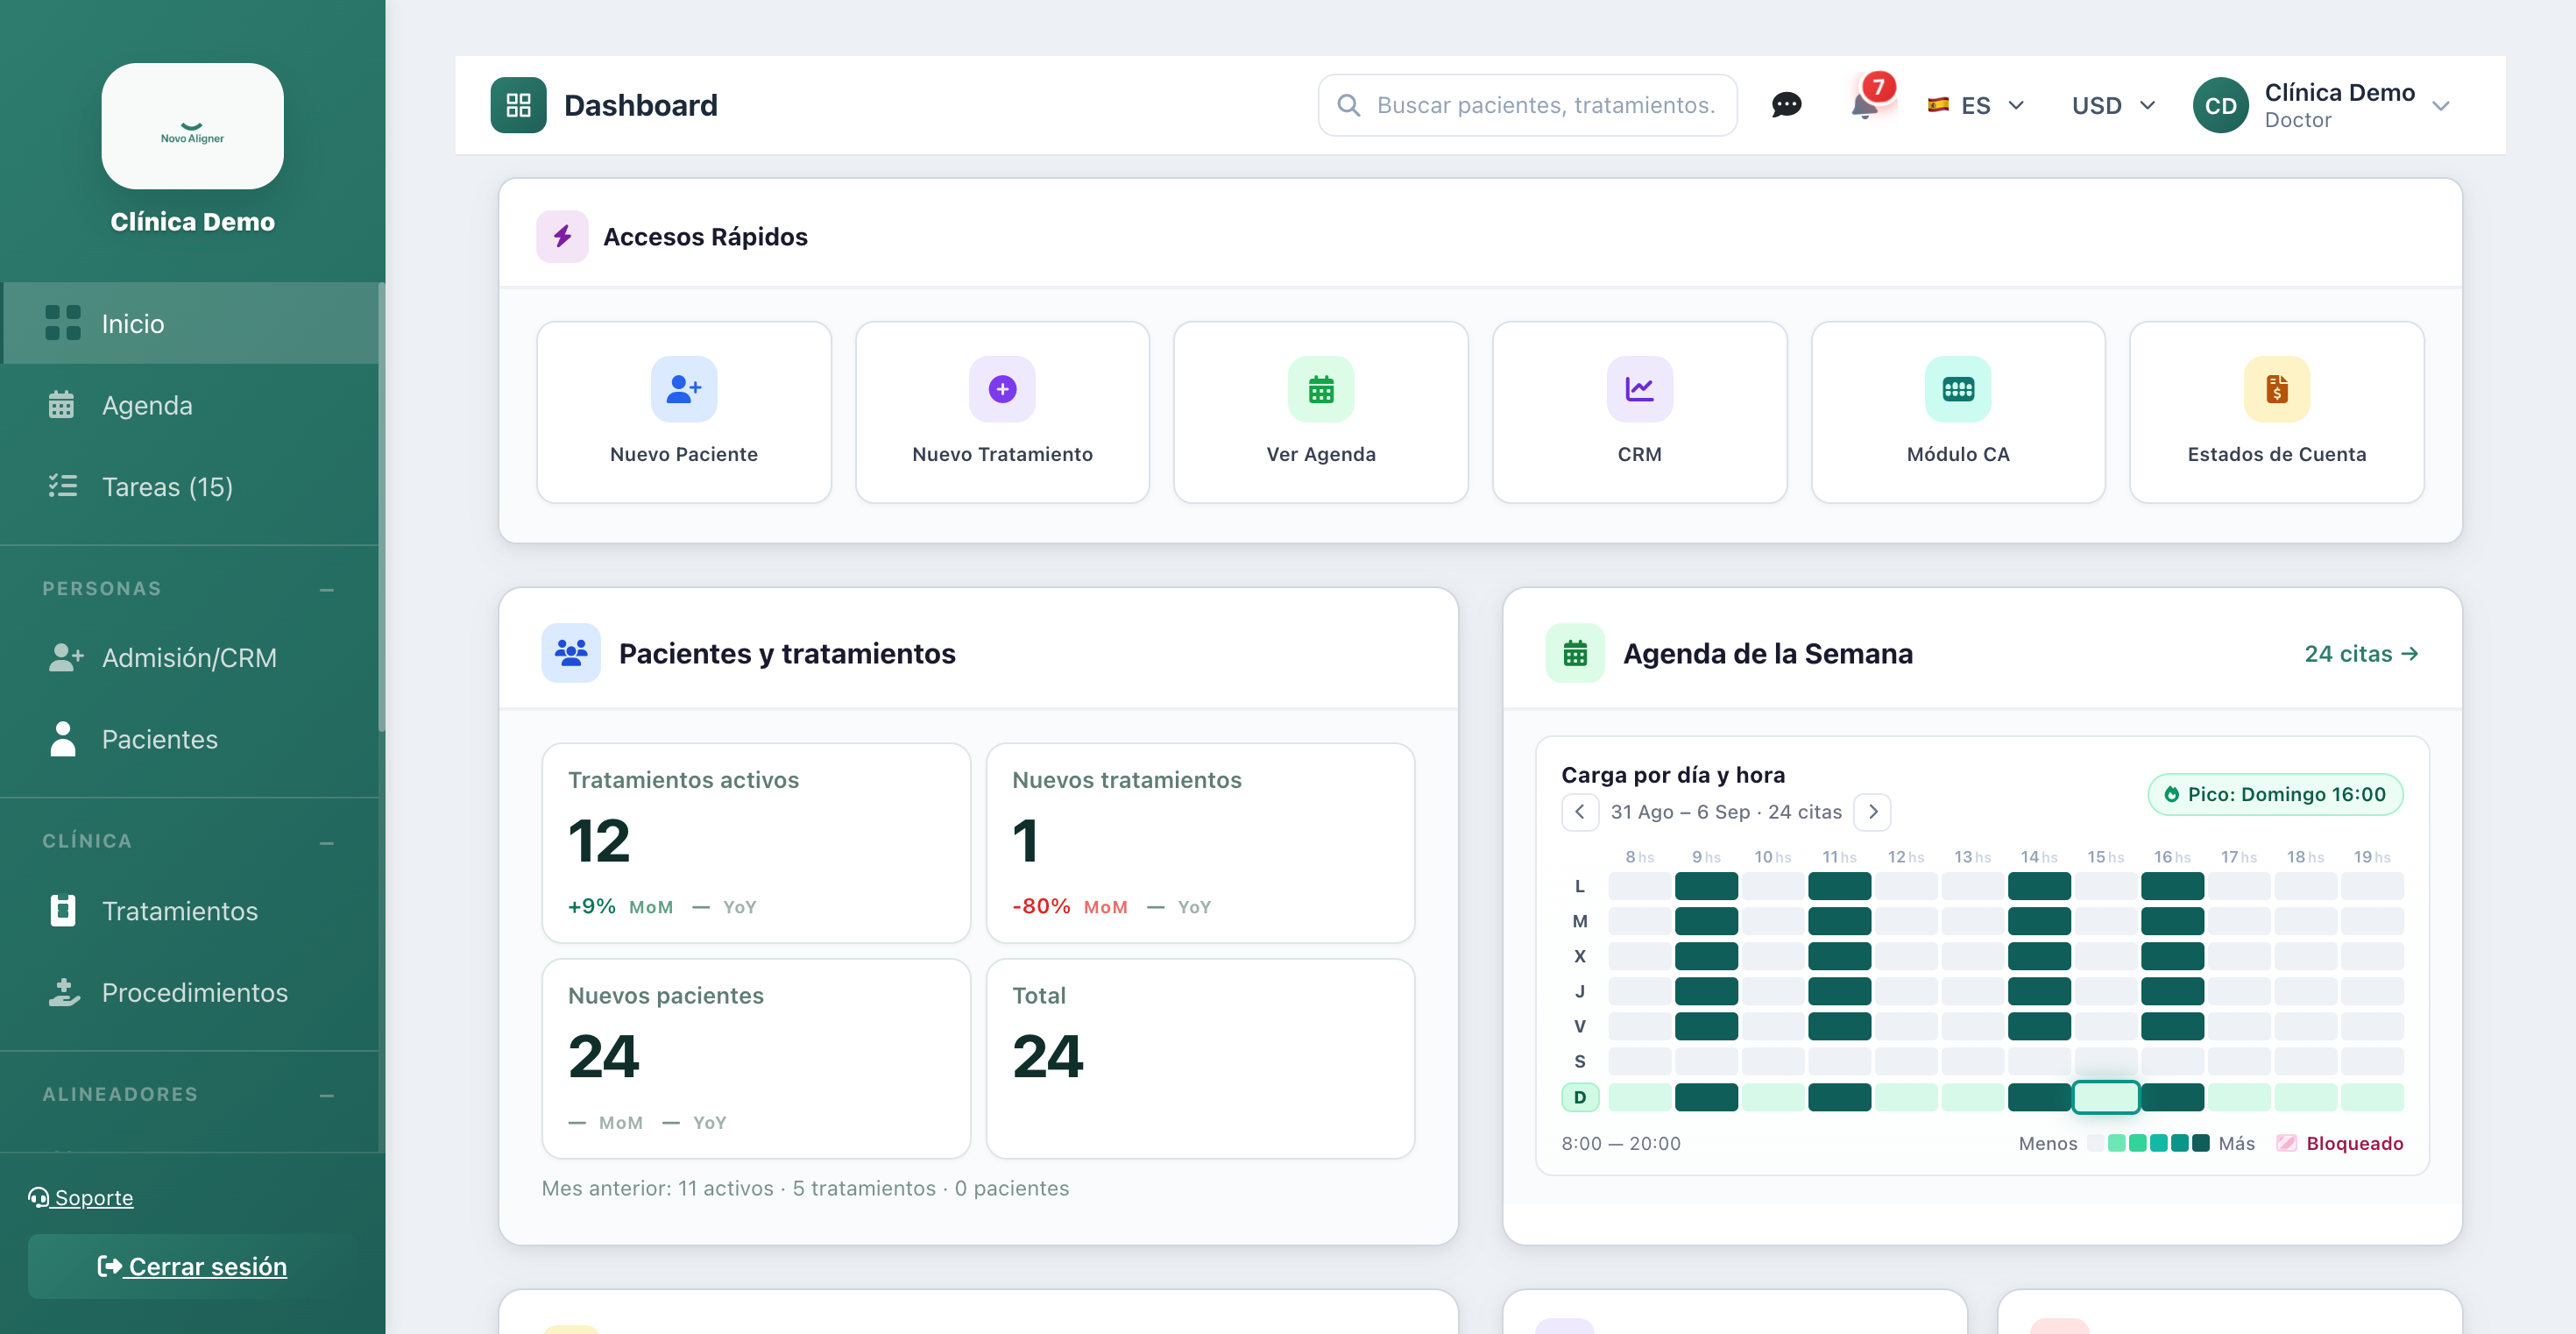2576x1334 pixels.
Task: Collapse the ALINEADORES sidebar section
Action: (327, 1095)
